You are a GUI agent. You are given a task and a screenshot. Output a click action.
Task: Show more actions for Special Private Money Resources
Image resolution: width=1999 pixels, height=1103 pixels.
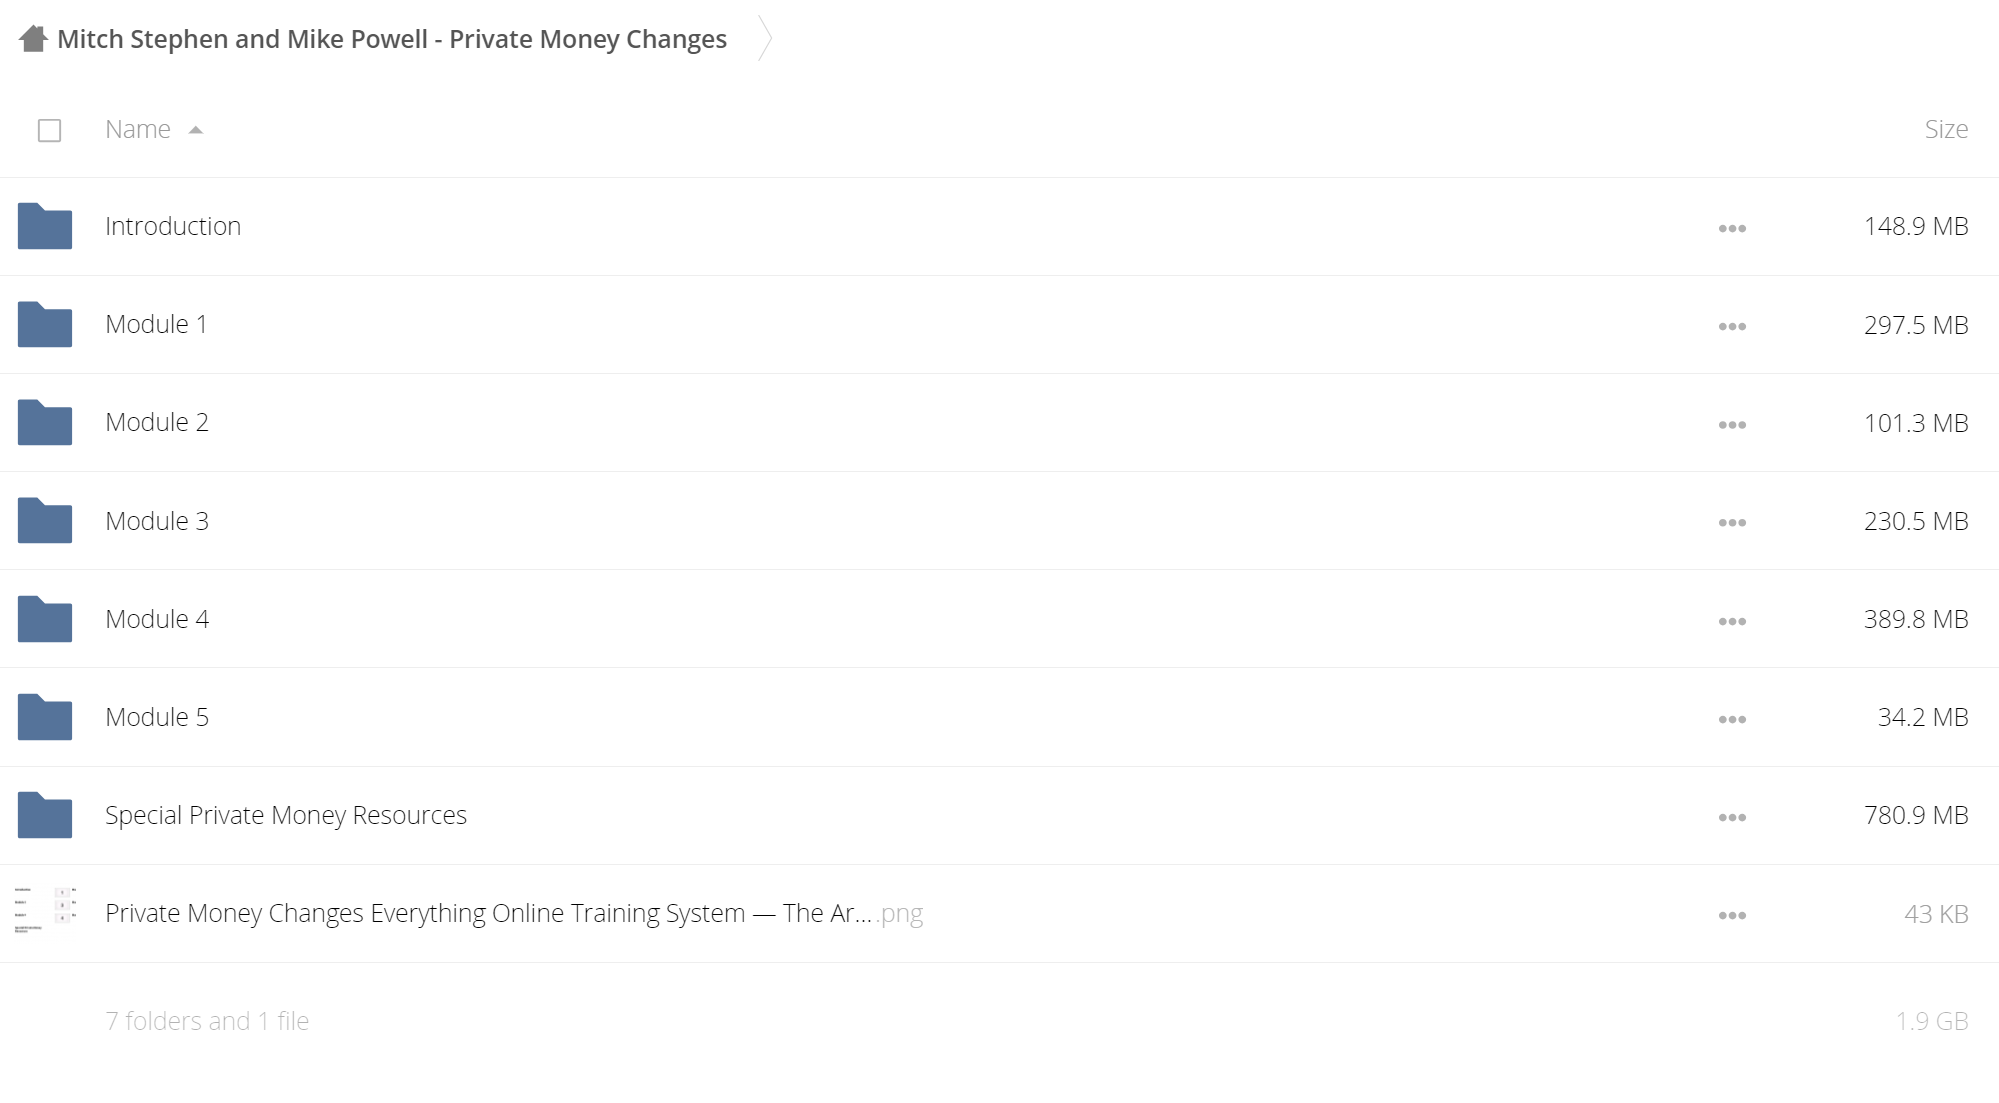coord(1732,817)
